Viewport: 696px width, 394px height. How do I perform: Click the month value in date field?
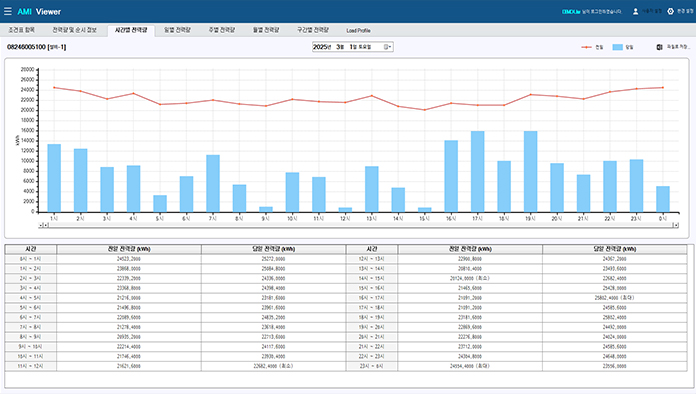click(x=339, y=47)
